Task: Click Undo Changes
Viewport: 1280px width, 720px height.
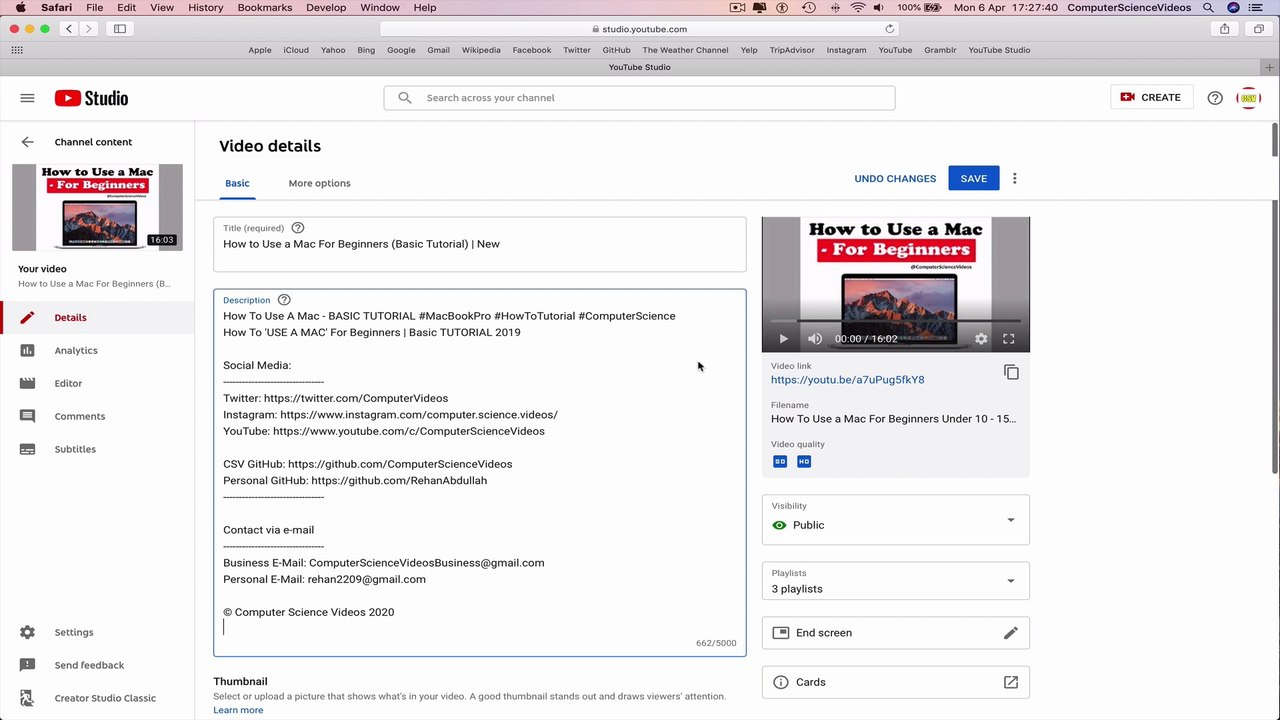Action: coord(895,178)
